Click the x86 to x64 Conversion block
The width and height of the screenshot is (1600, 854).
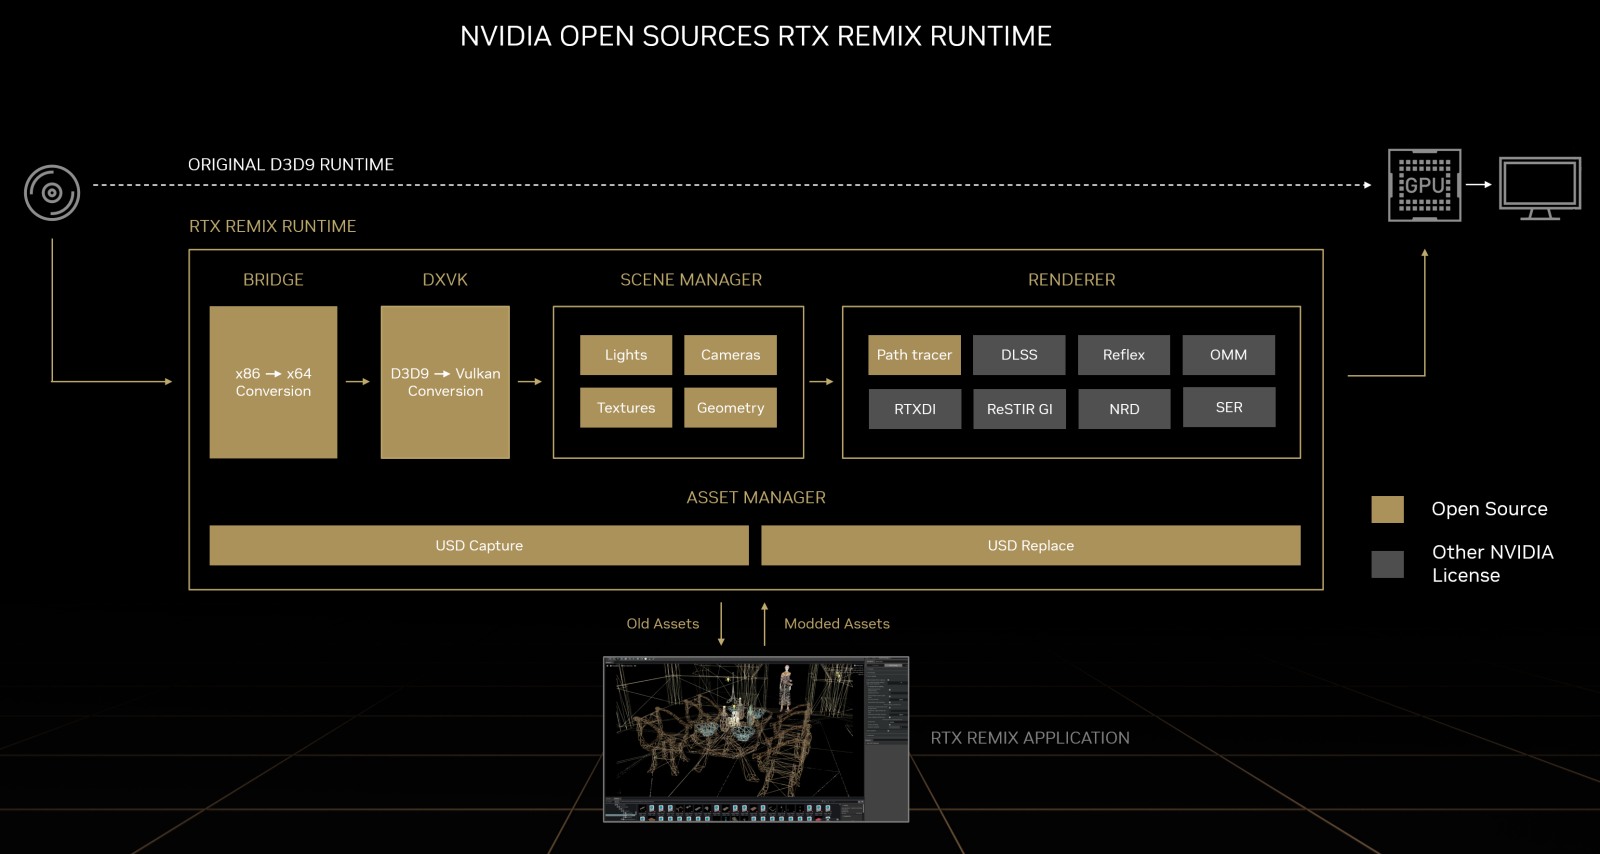click(x=273, y=382)
